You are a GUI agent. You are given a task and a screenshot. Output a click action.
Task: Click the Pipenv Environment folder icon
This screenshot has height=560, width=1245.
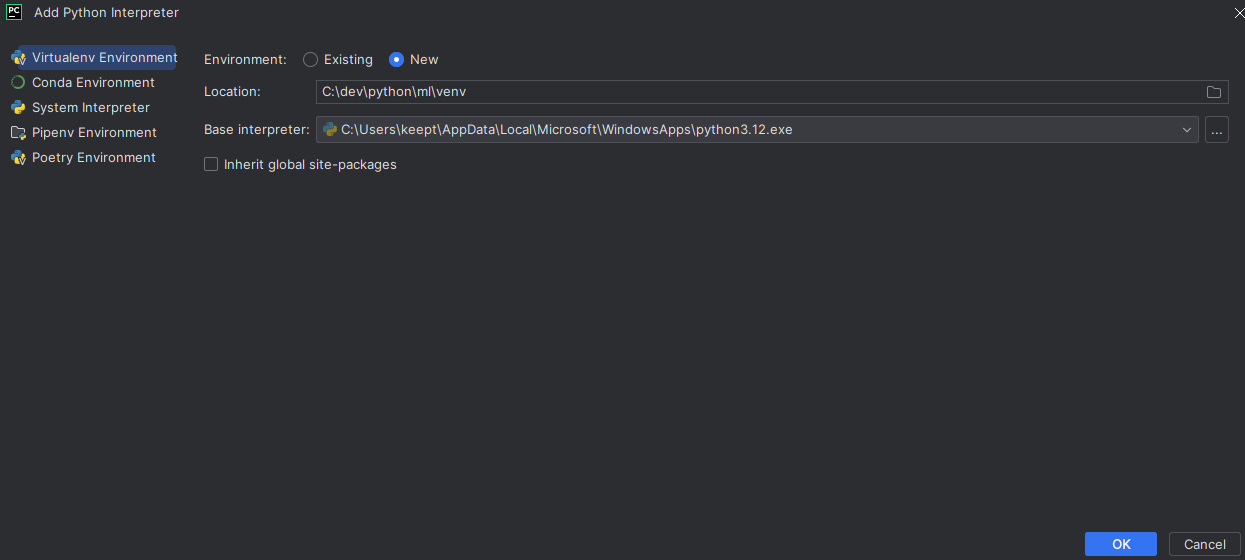click(x=18, y=132)
